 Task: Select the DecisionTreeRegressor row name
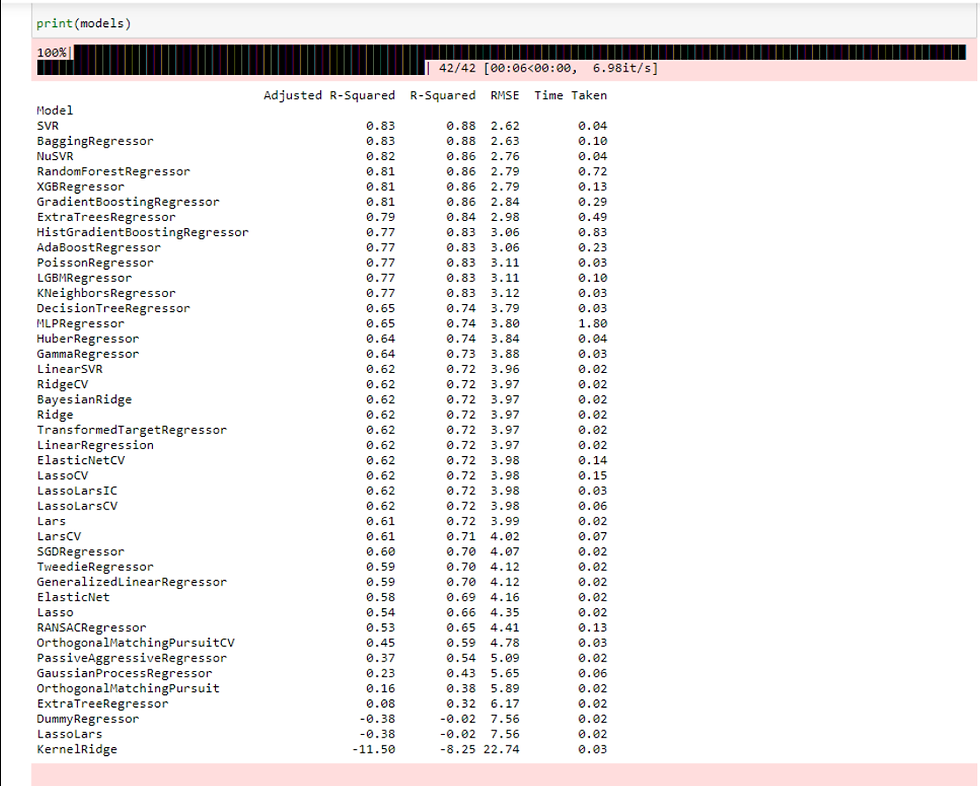(x=113, y=308)
